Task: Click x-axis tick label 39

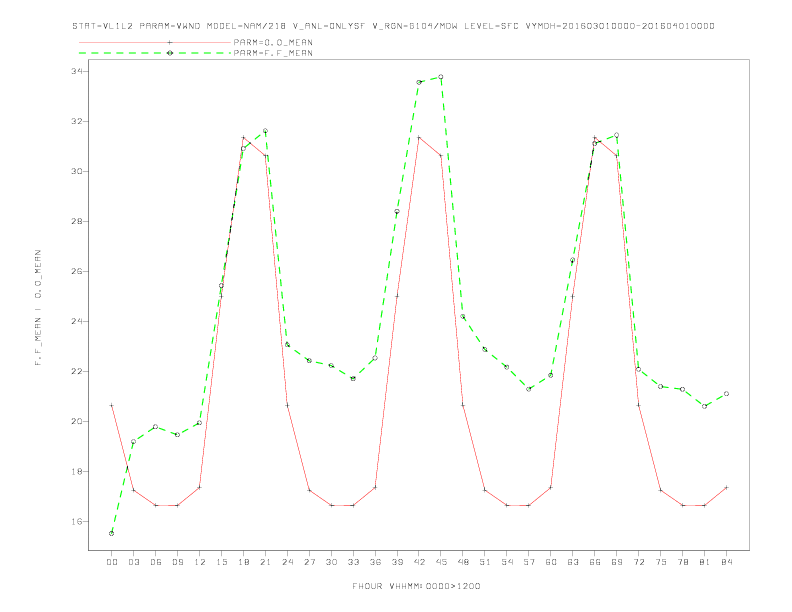Action: point(397,562)
